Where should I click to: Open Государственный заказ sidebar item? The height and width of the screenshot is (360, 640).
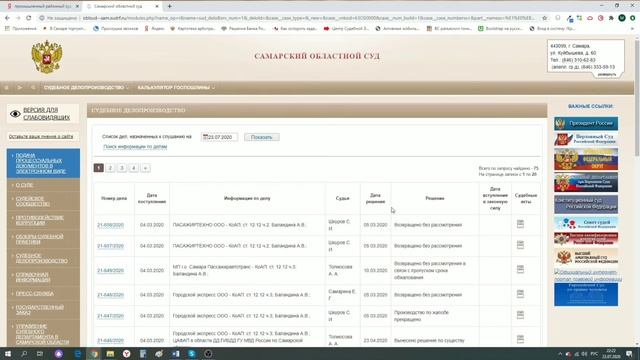[39, 310]
